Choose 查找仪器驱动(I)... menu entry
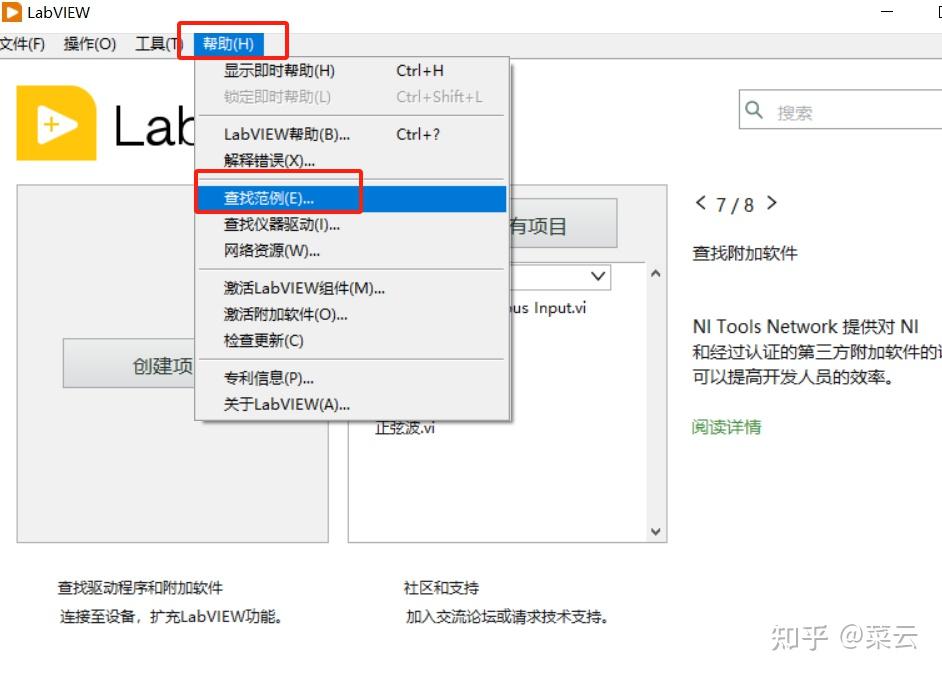Image resolution: width=942 pixels, height=675 pixels. tap(352, 225)
